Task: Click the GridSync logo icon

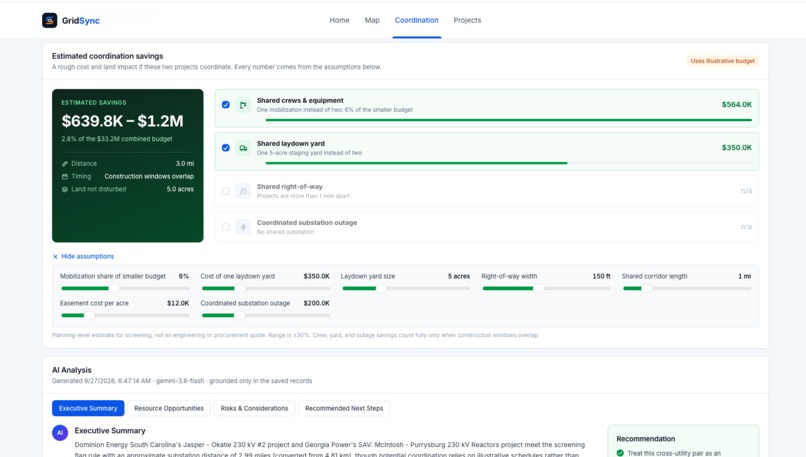Action: click(49, 21)
